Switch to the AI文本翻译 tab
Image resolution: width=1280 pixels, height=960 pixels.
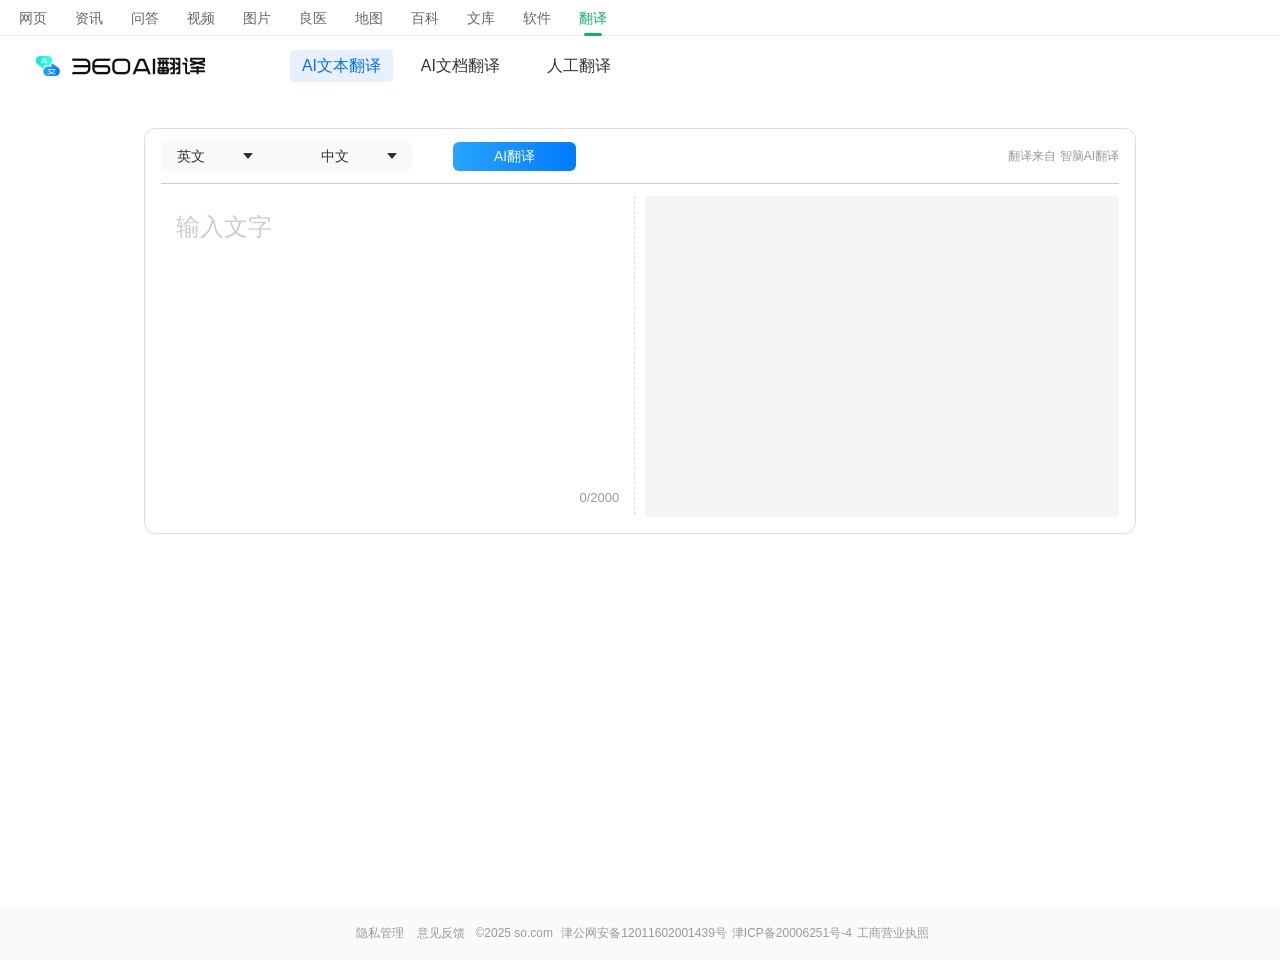click(x=341, y=66)
